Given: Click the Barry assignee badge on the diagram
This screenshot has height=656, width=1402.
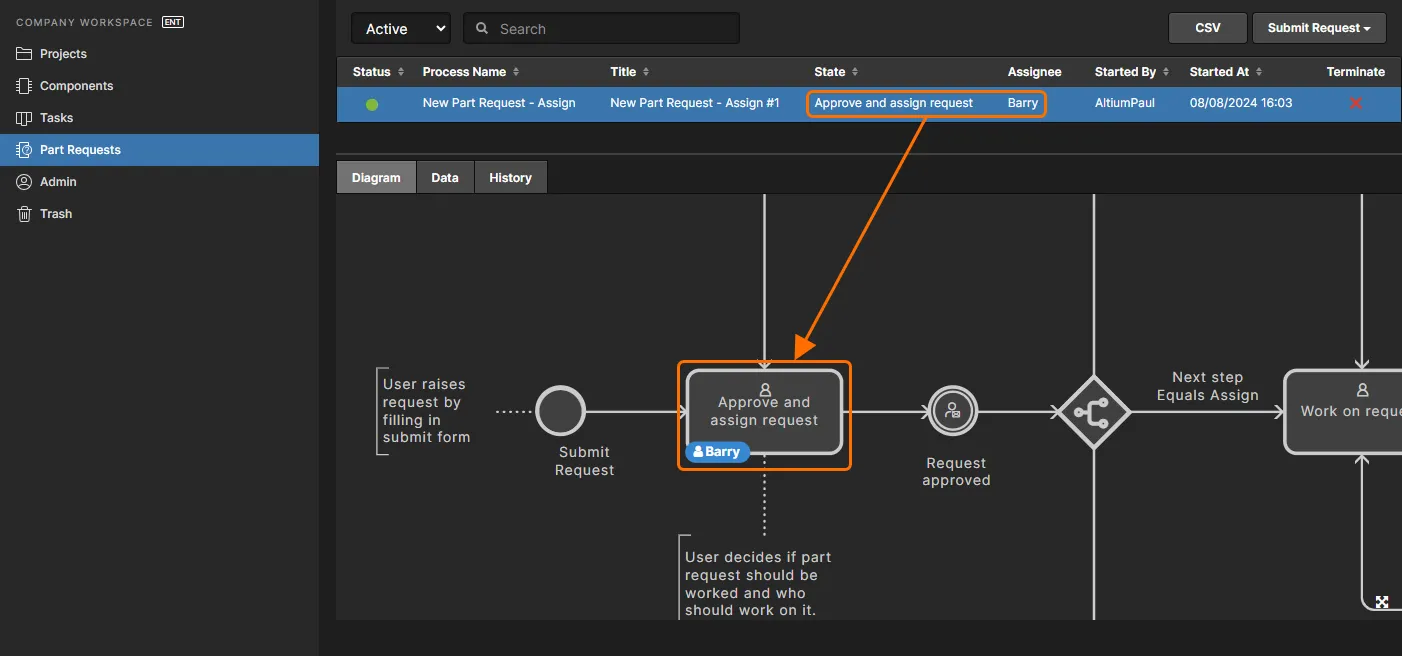Looking at the screenshot, I should 716,451.
